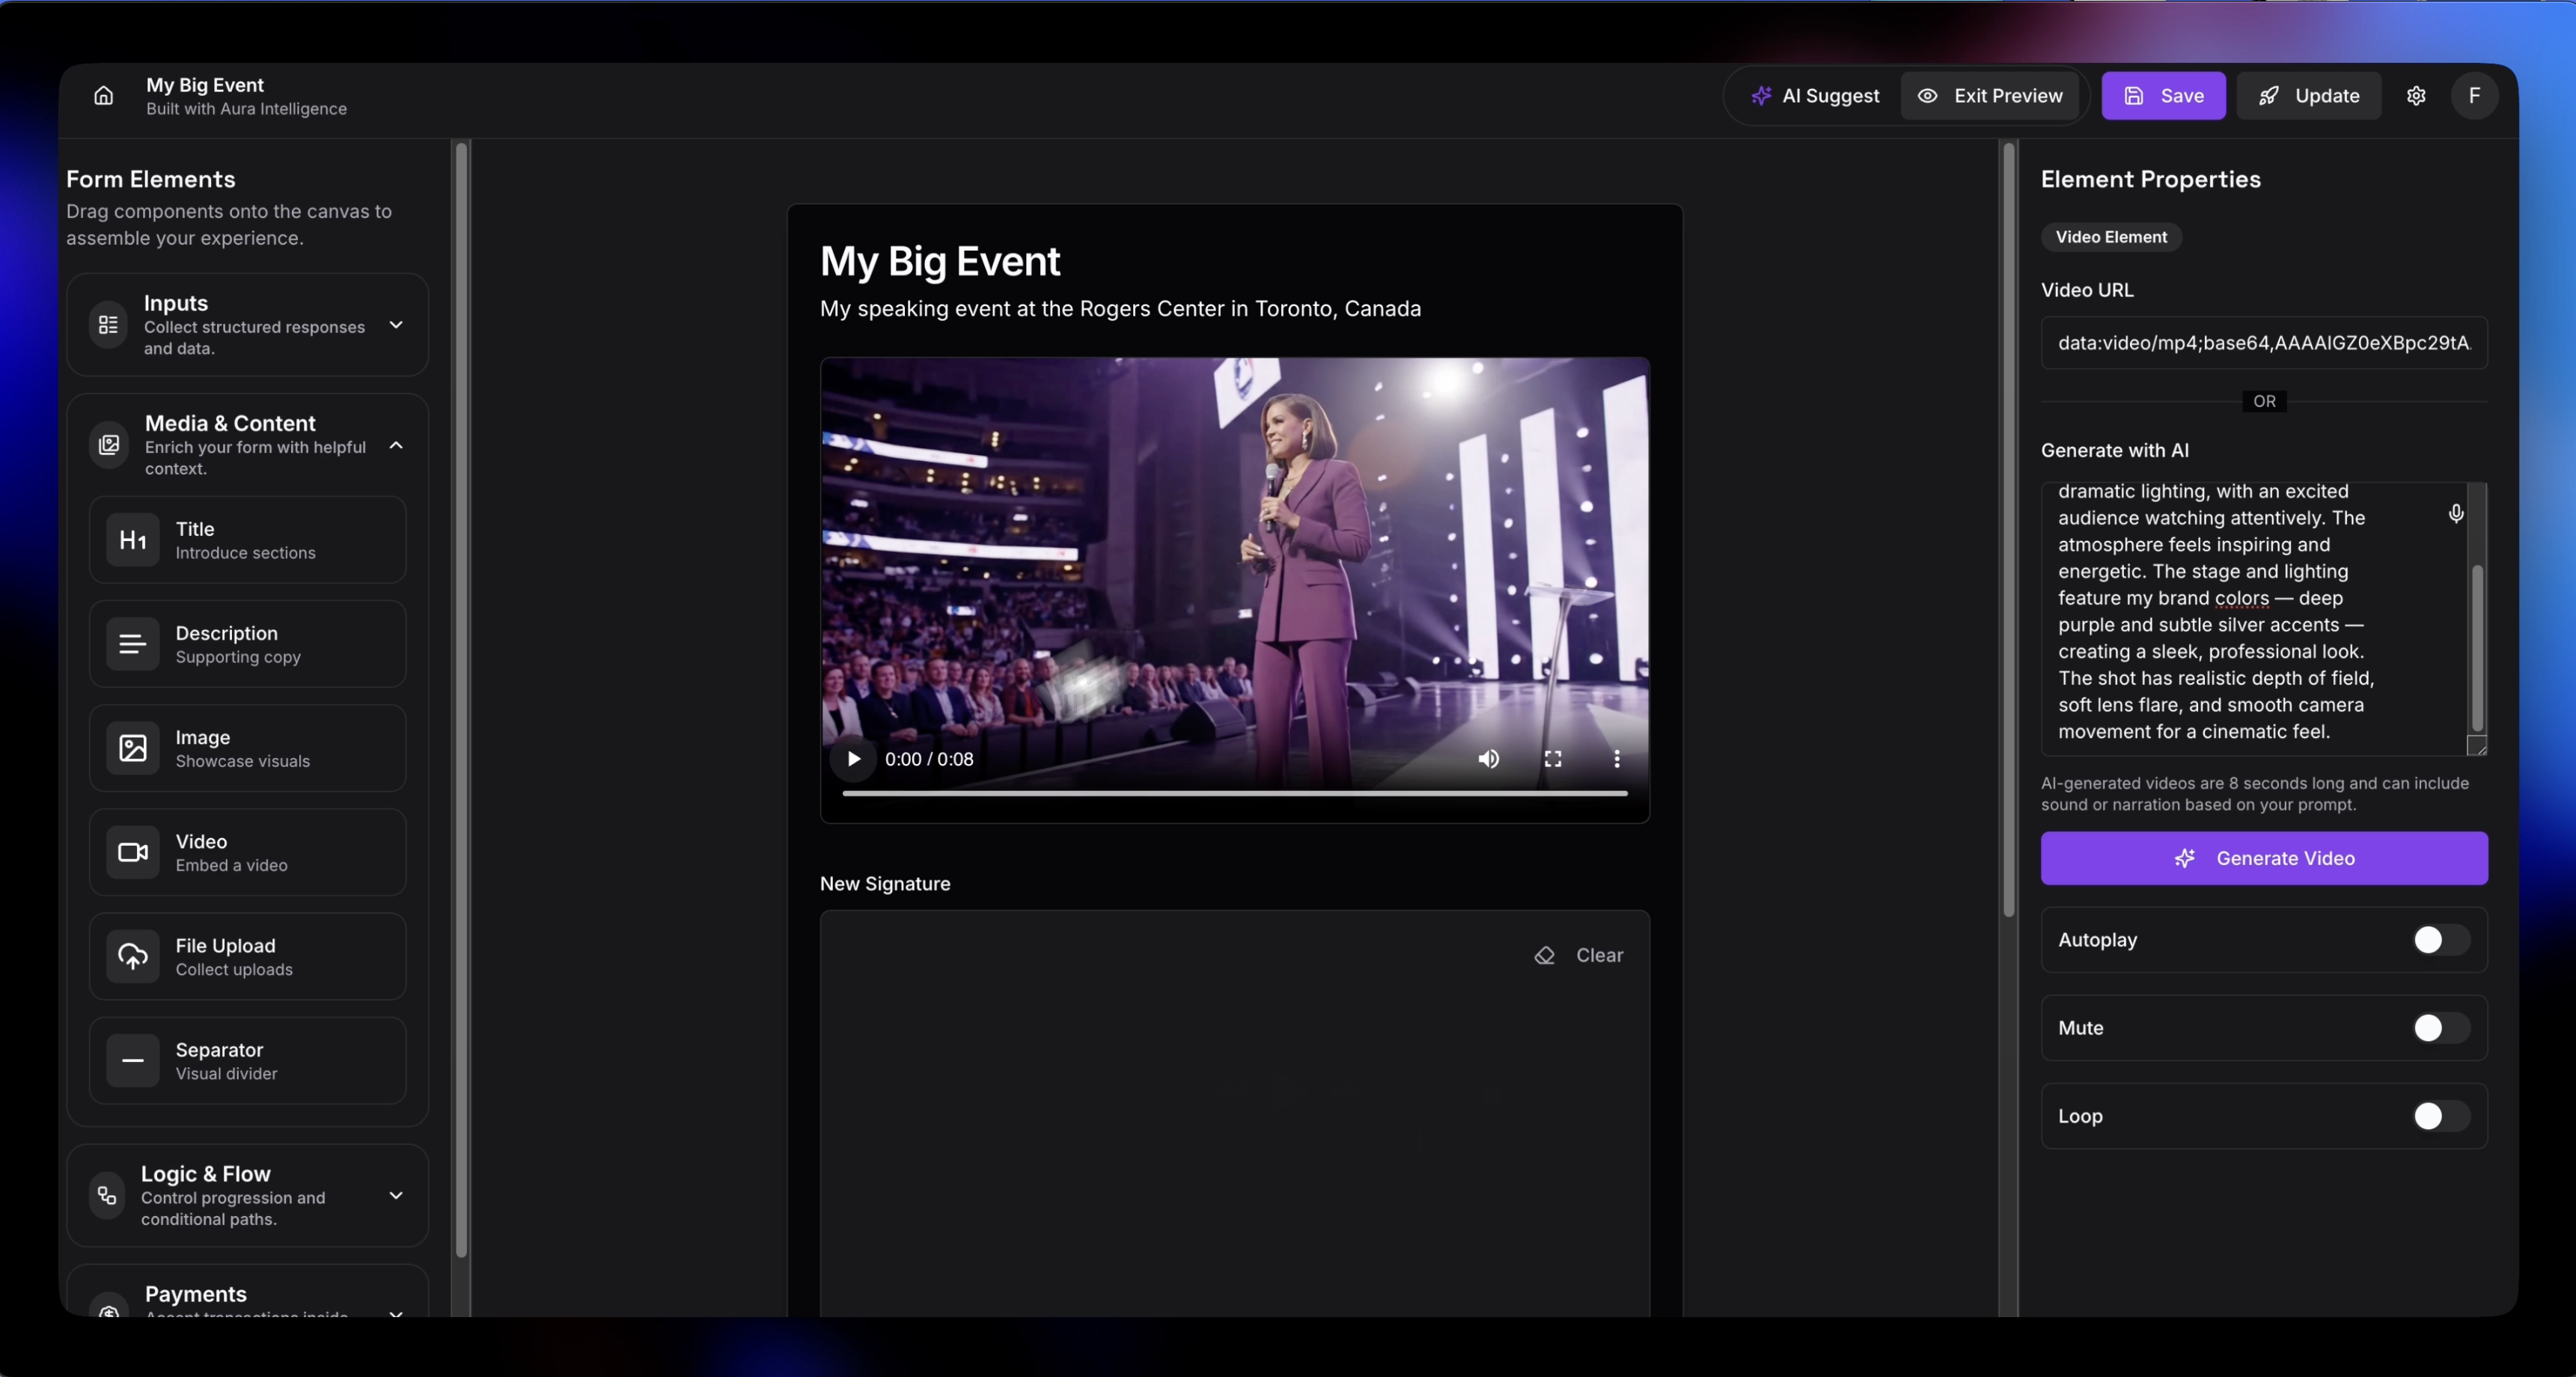2576x1377 pixels.
Task: Click the left sidebar scrollbar
Action: (x=461, y=700)
